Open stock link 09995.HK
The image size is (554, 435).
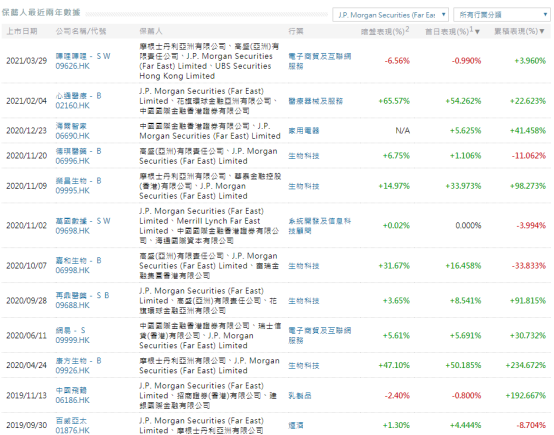click(x=72, y=191)
